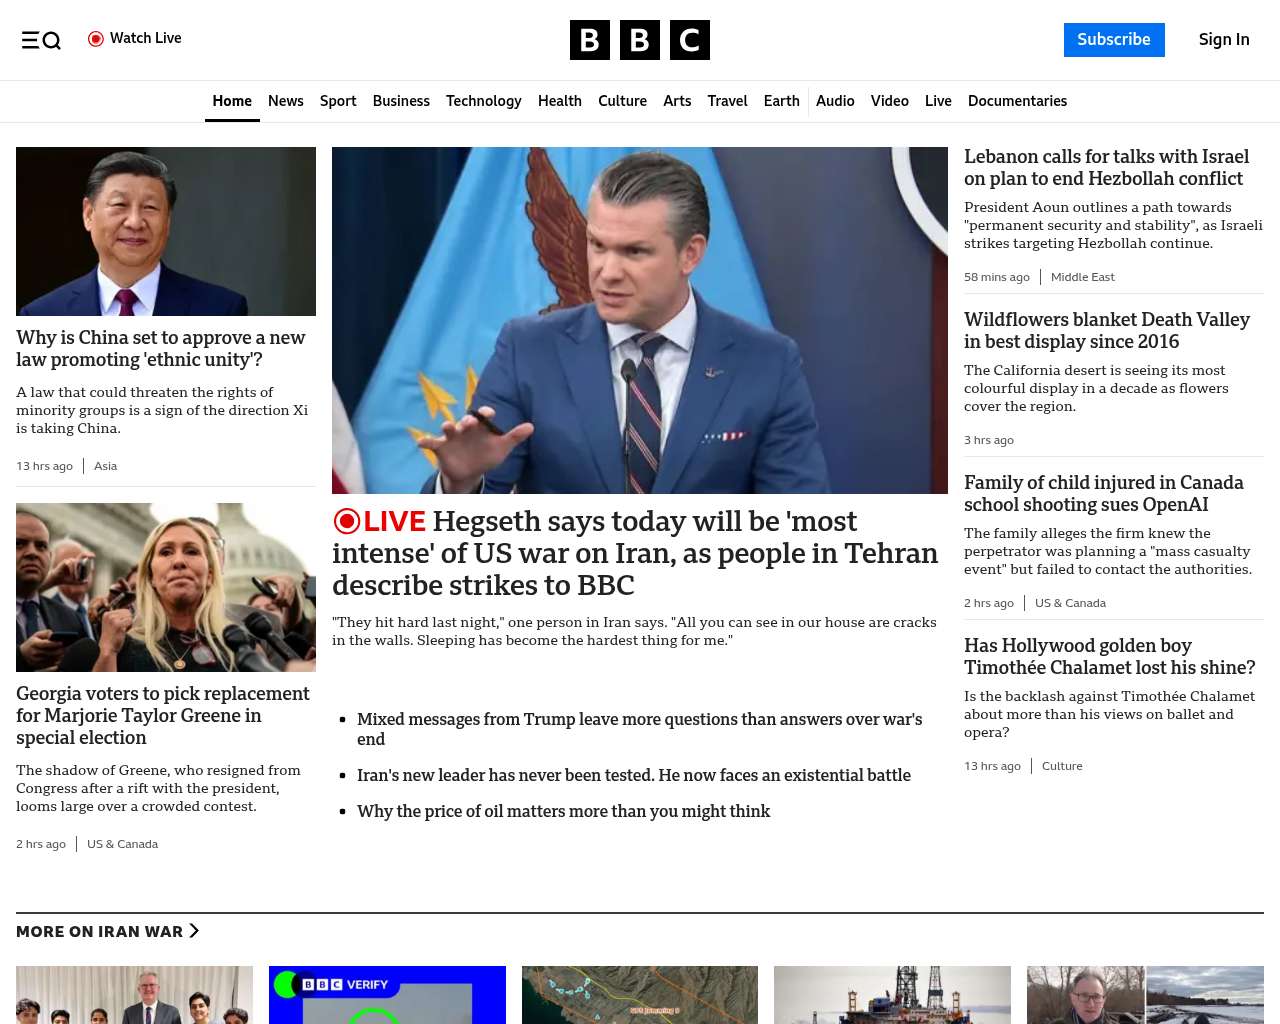Open the price of oil bullet link

[563, 811]
